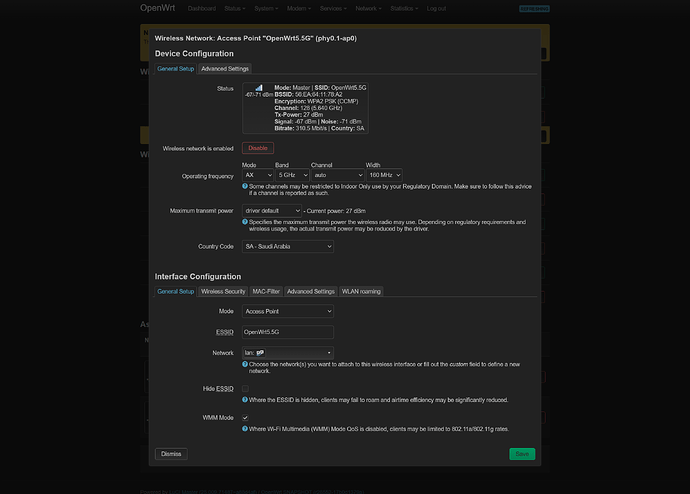Open the Access Point mode dropdown

tap(288, 311)
